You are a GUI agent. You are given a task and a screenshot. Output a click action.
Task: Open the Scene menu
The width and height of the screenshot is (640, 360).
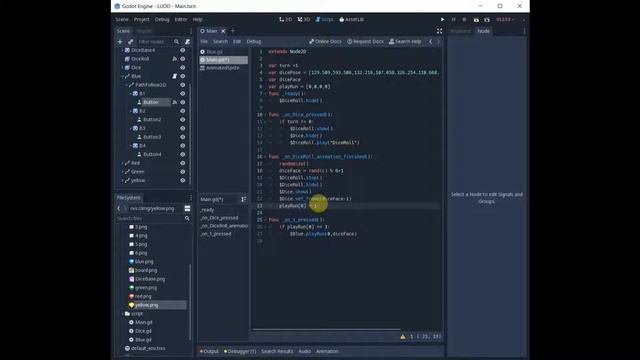coord(122,20)
